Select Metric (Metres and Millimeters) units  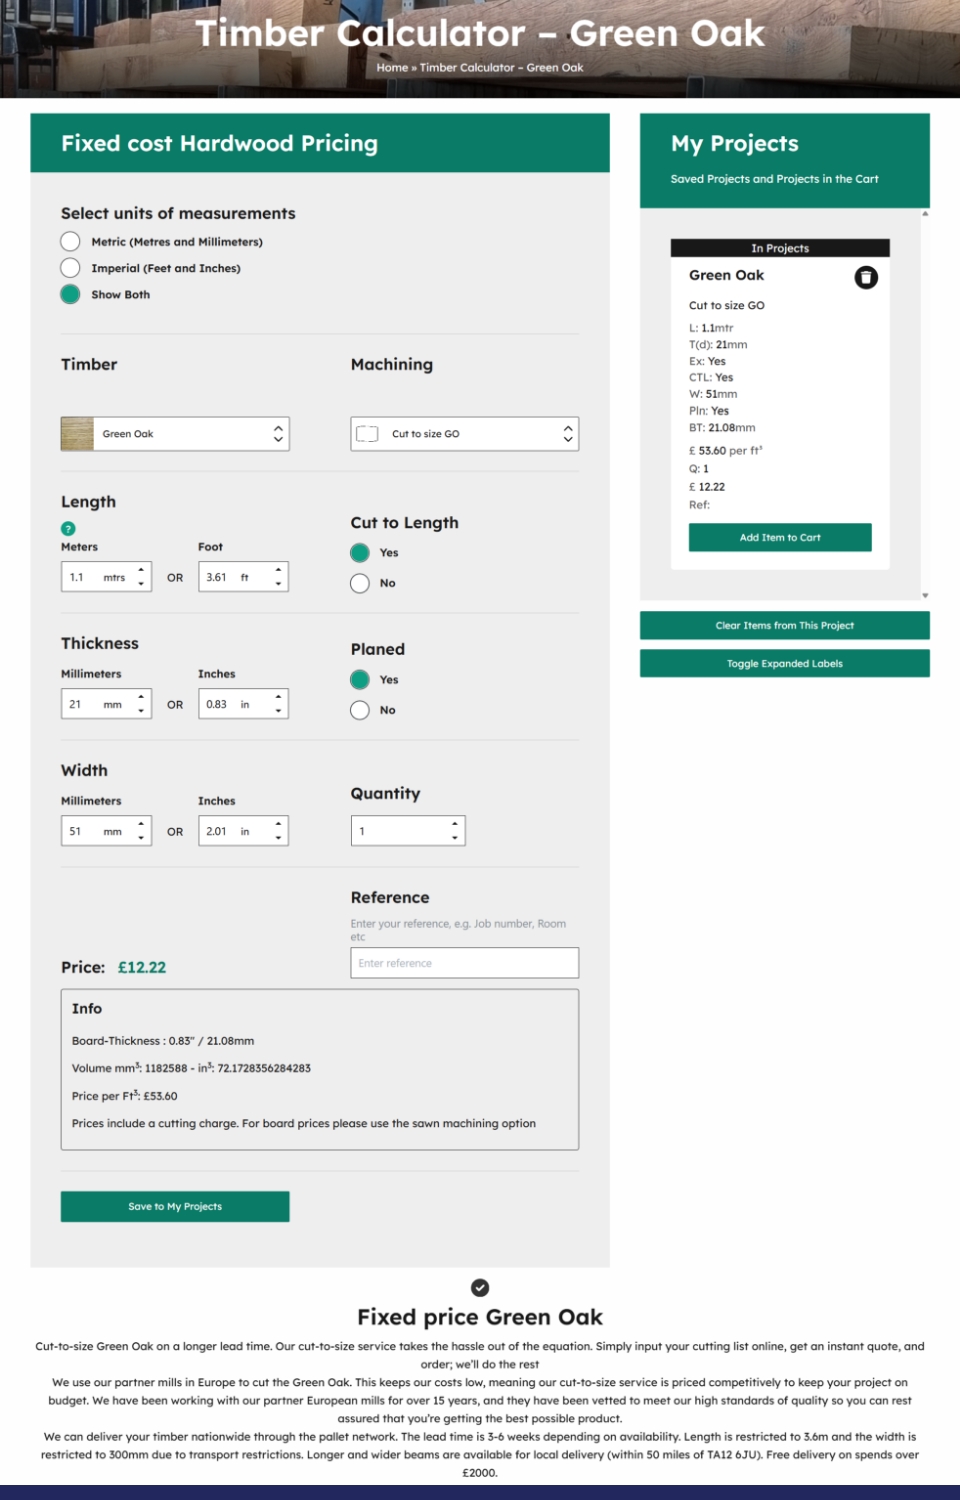pyautogui.click(x=70, y=241)
